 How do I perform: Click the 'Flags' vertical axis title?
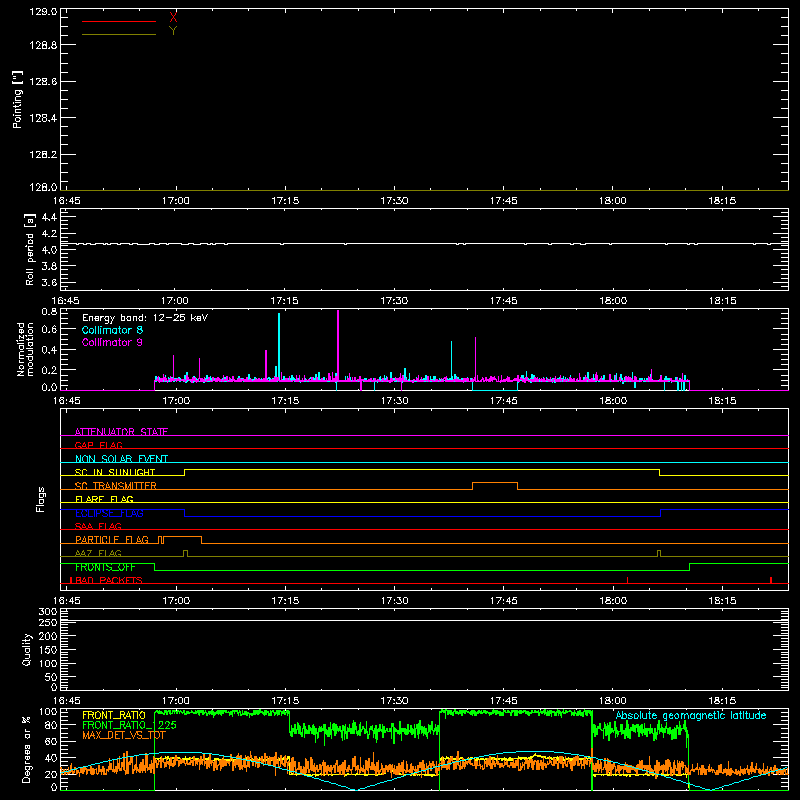pos(40,499)
